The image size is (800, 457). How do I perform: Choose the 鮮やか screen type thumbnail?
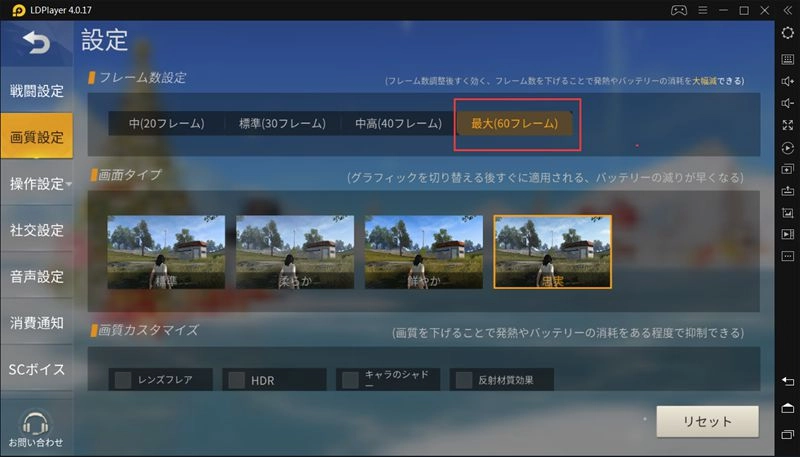click(x=423, y=252)
